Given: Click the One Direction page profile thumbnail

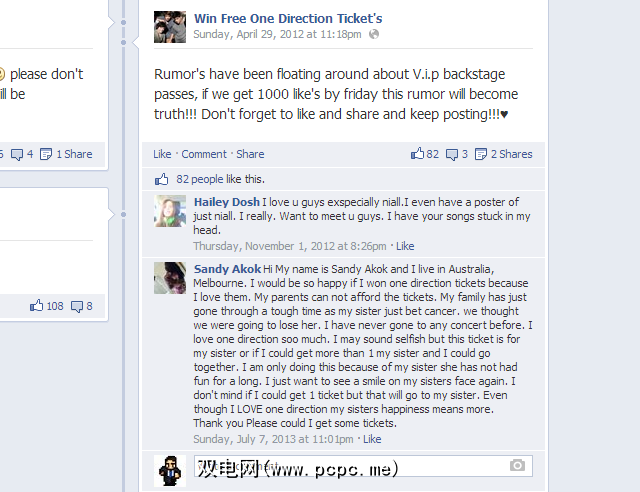Looking at the screenshot, I should coord(170,27).
